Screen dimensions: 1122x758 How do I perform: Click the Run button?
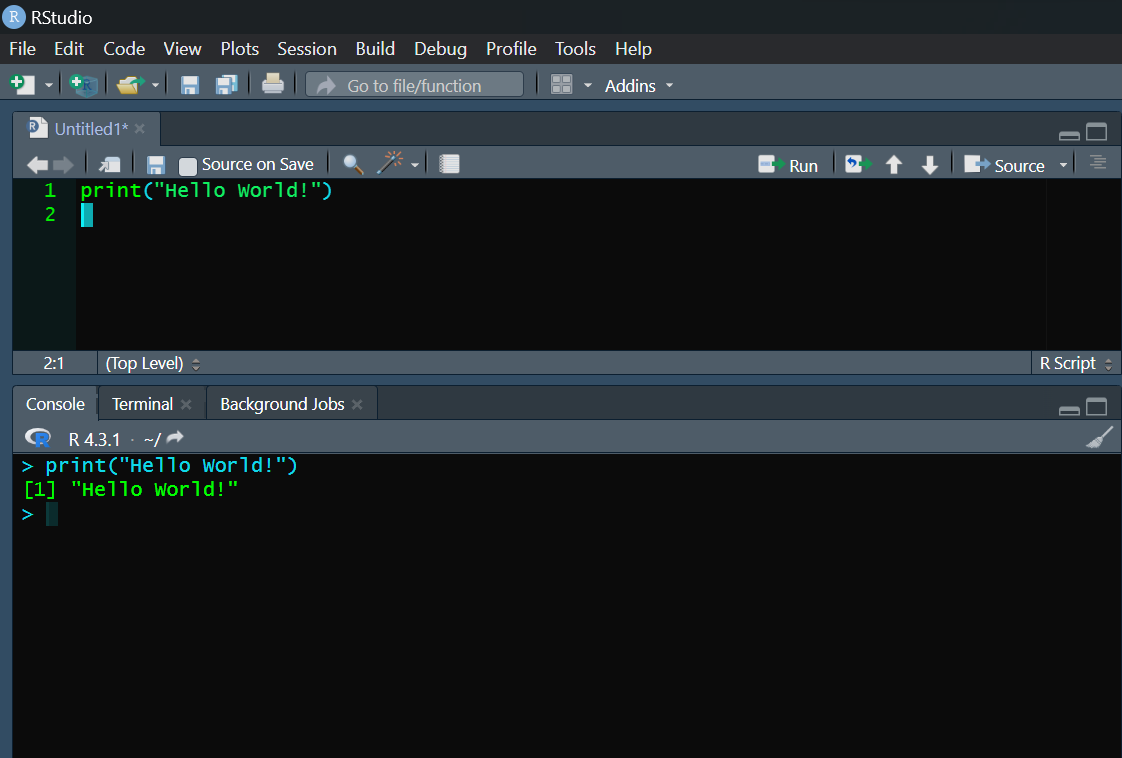(788, 165)
